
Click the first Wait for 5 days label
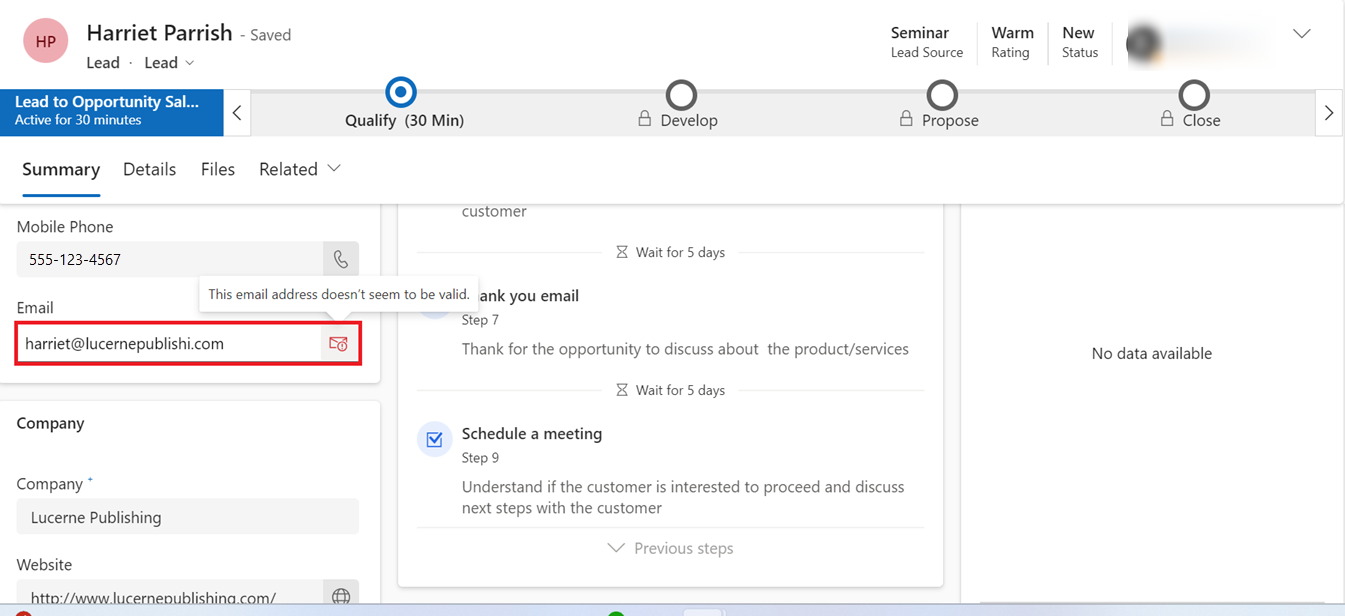coord(680,252)
